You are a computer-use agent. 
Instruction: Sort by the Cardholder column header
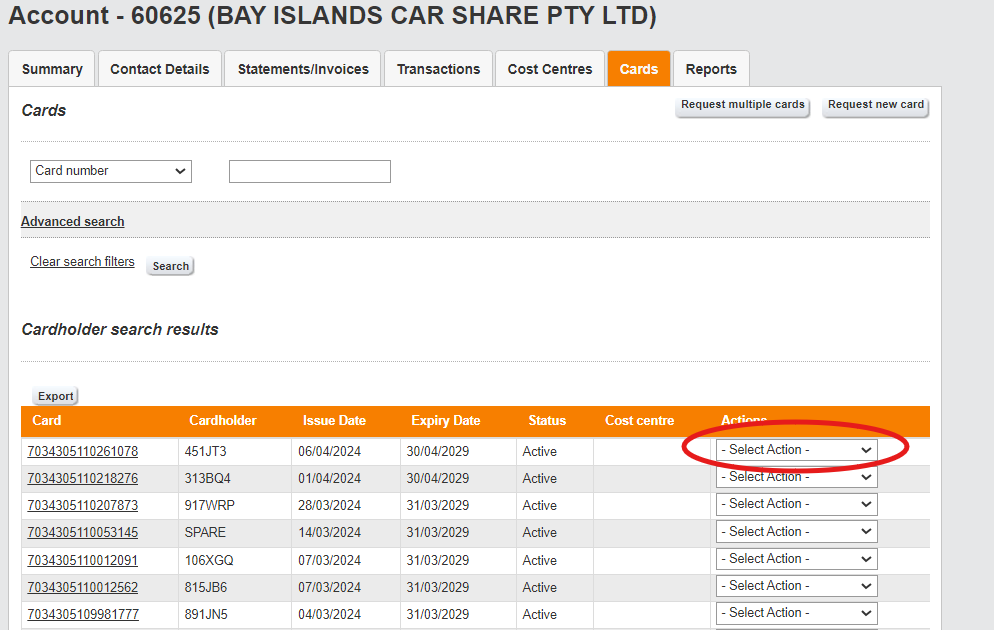click(223, 420)
